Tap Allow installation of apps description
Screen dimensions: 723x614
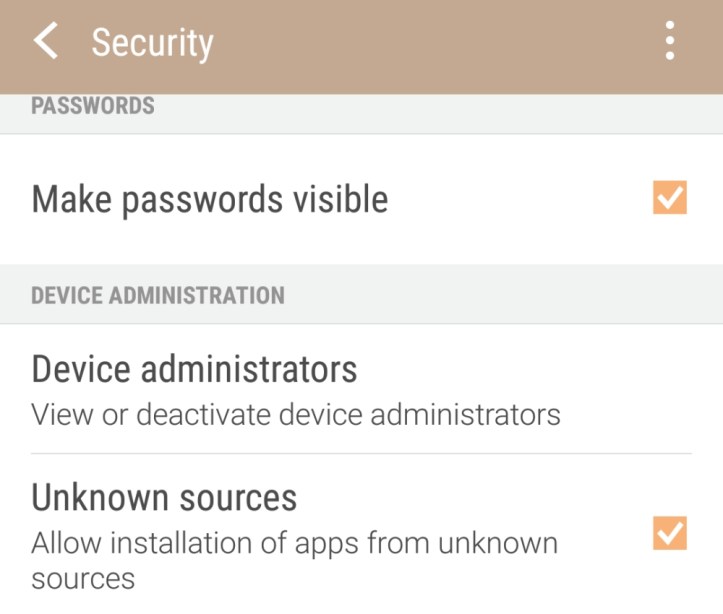click(x=294, y=545)
